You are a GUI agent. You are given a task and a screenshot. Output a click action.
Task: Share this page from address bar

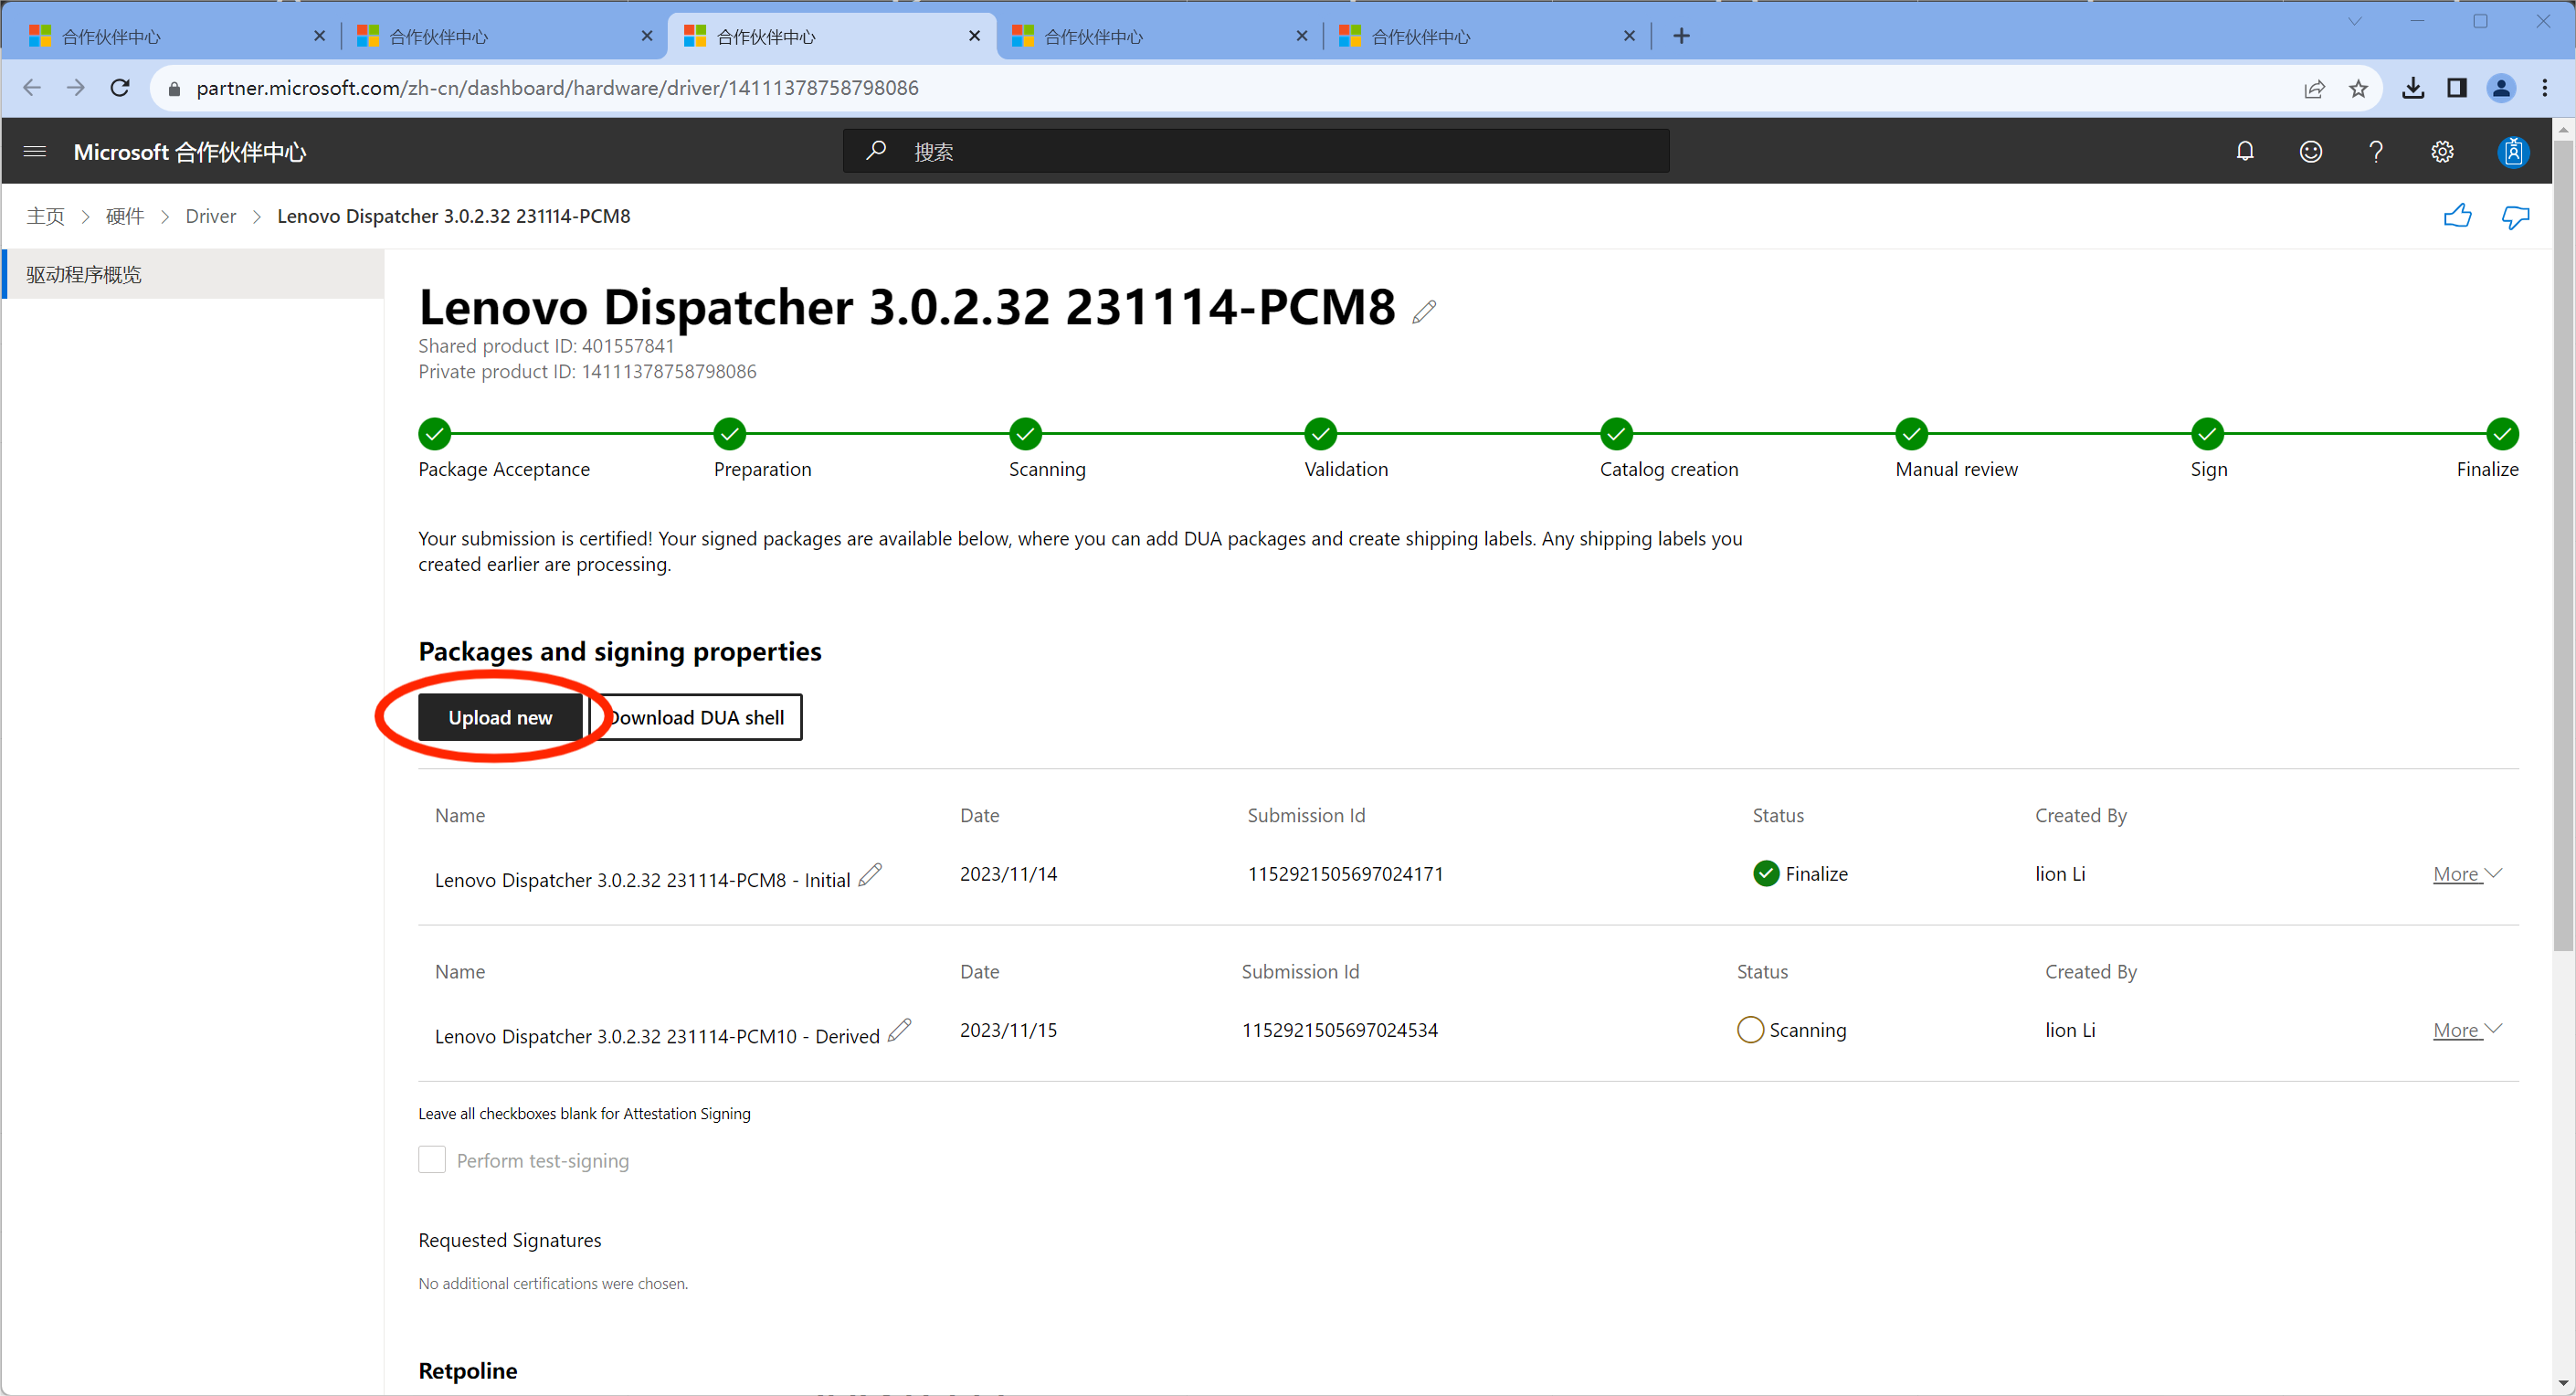(x=2314, y=89)
